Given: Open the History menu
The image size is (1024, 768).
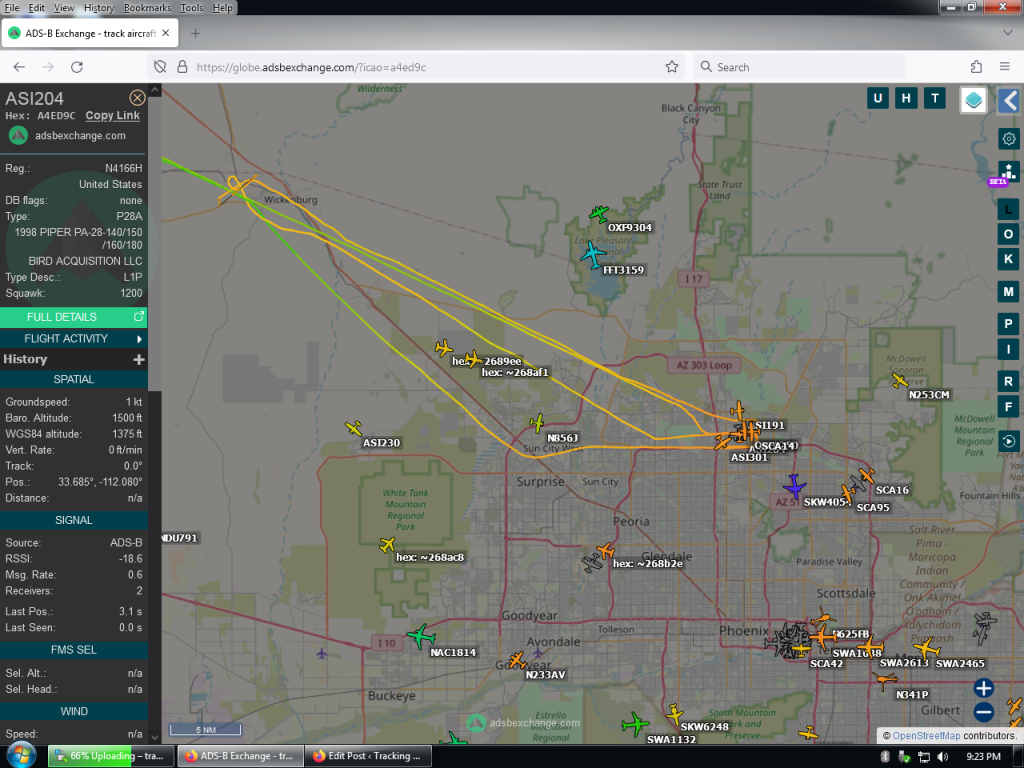Looking at the screenshot, I should [x=99, y=8].
